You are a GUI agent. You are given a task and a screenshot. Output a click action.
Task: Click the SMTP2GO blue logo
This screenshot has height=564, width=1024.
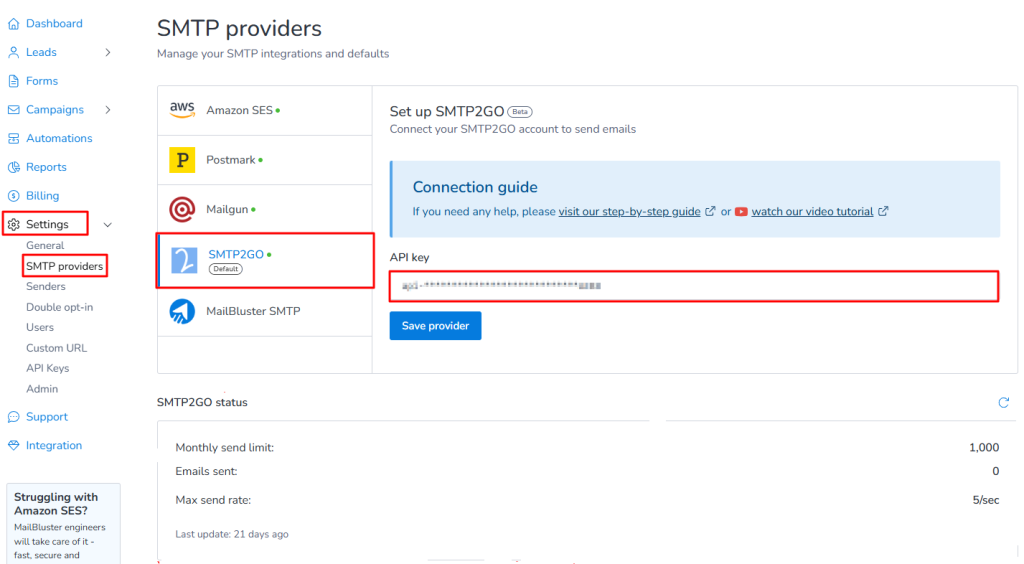tap(184, 260)
